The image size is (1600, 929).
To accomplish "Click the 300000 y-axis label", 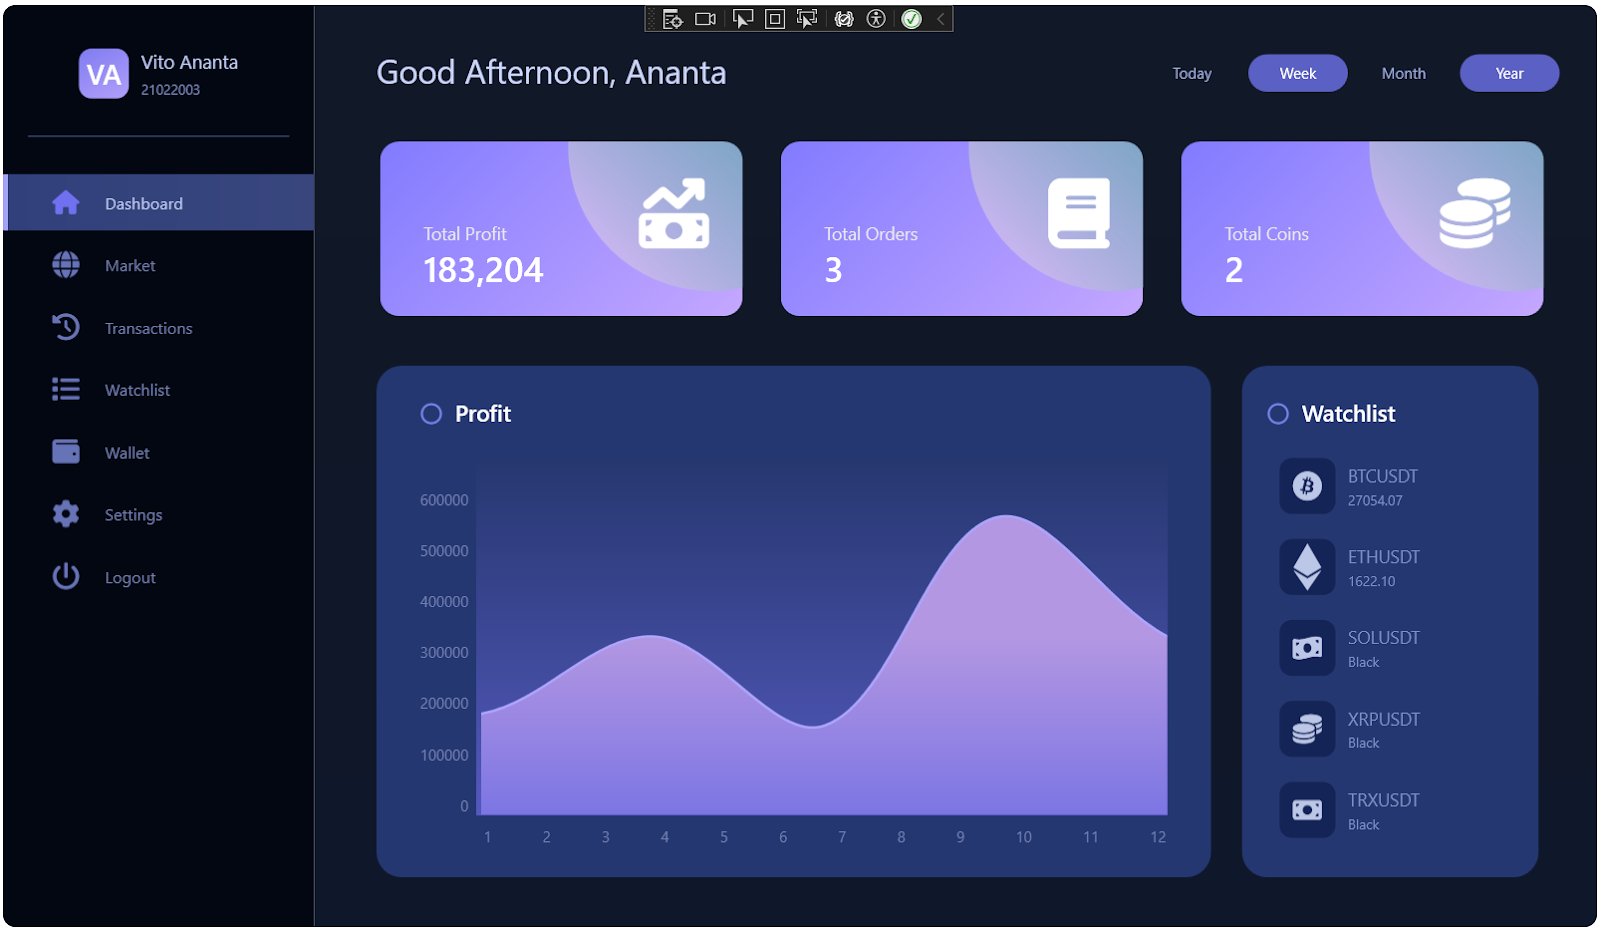I will coord(444,653).
